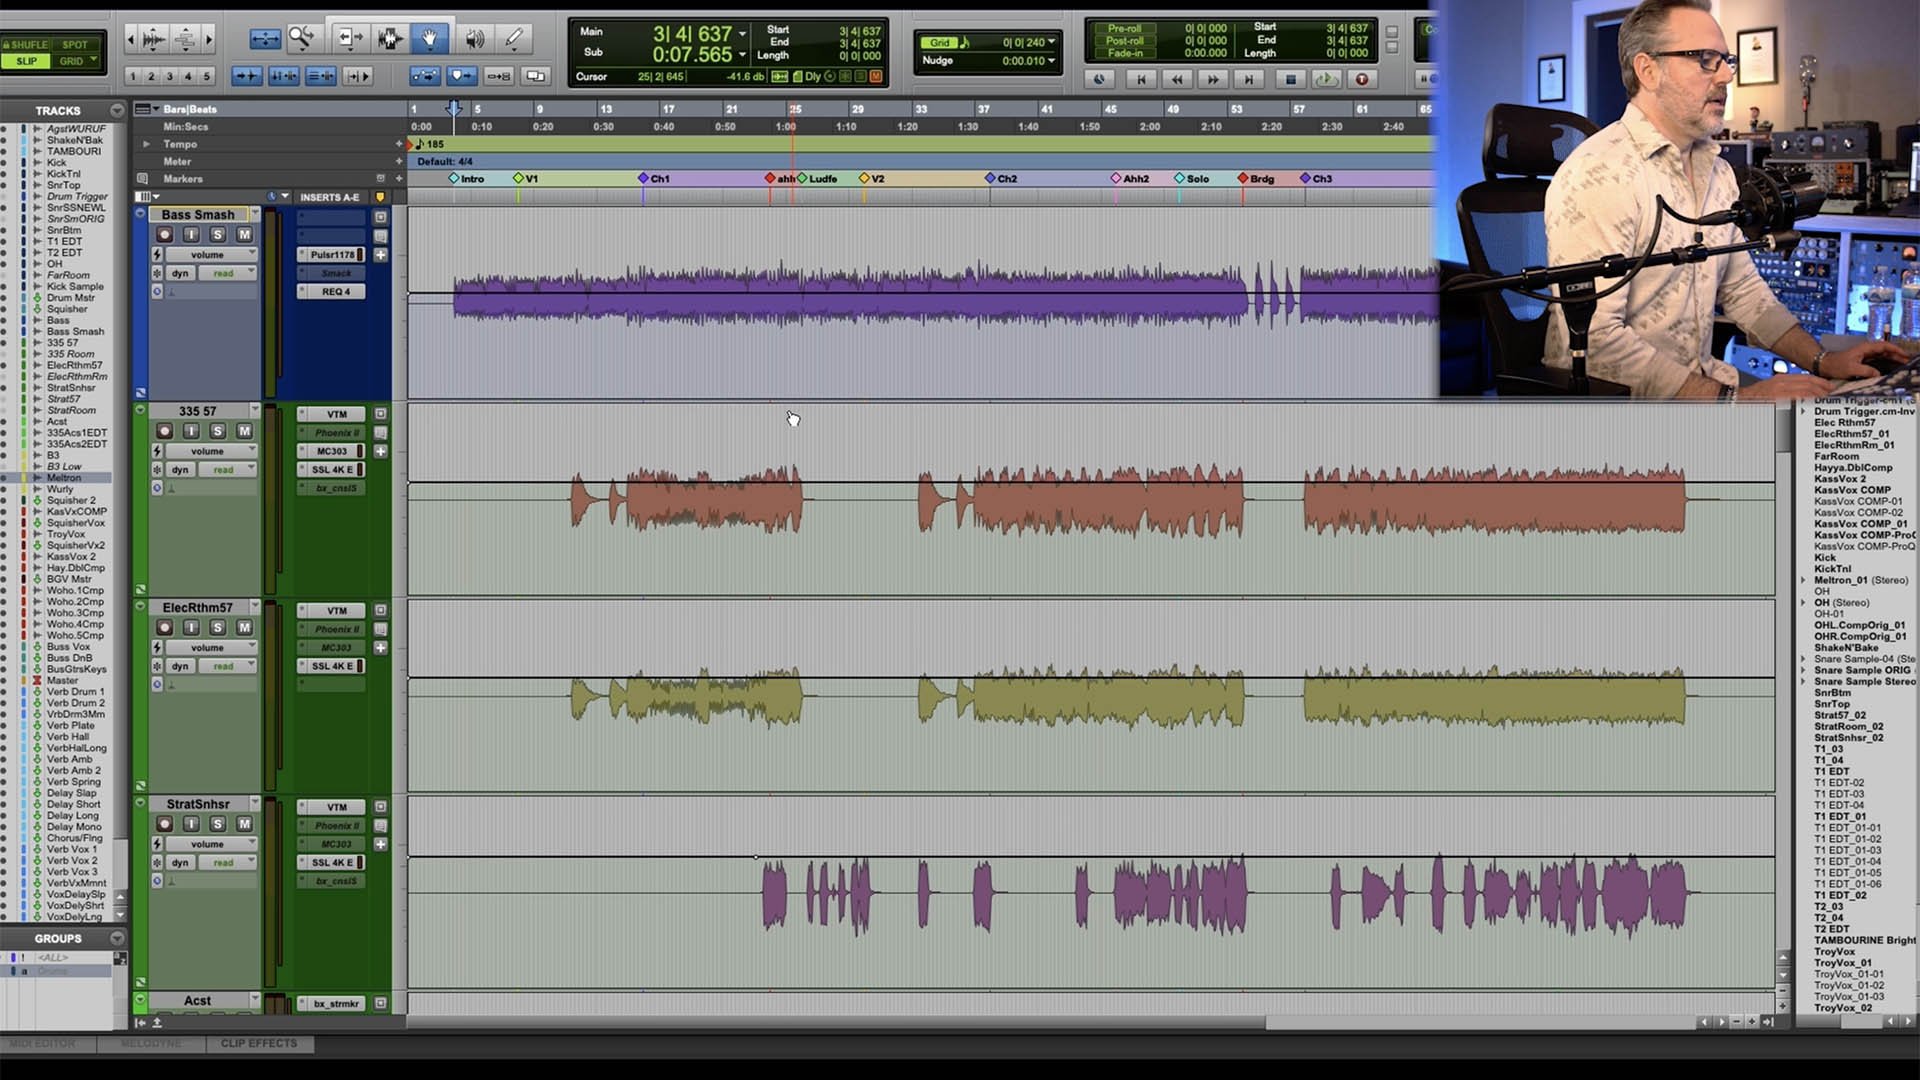Open REQ 4 insert on Bass Smash
This screenshot has height=1080, width=1920.
[331, 292]
